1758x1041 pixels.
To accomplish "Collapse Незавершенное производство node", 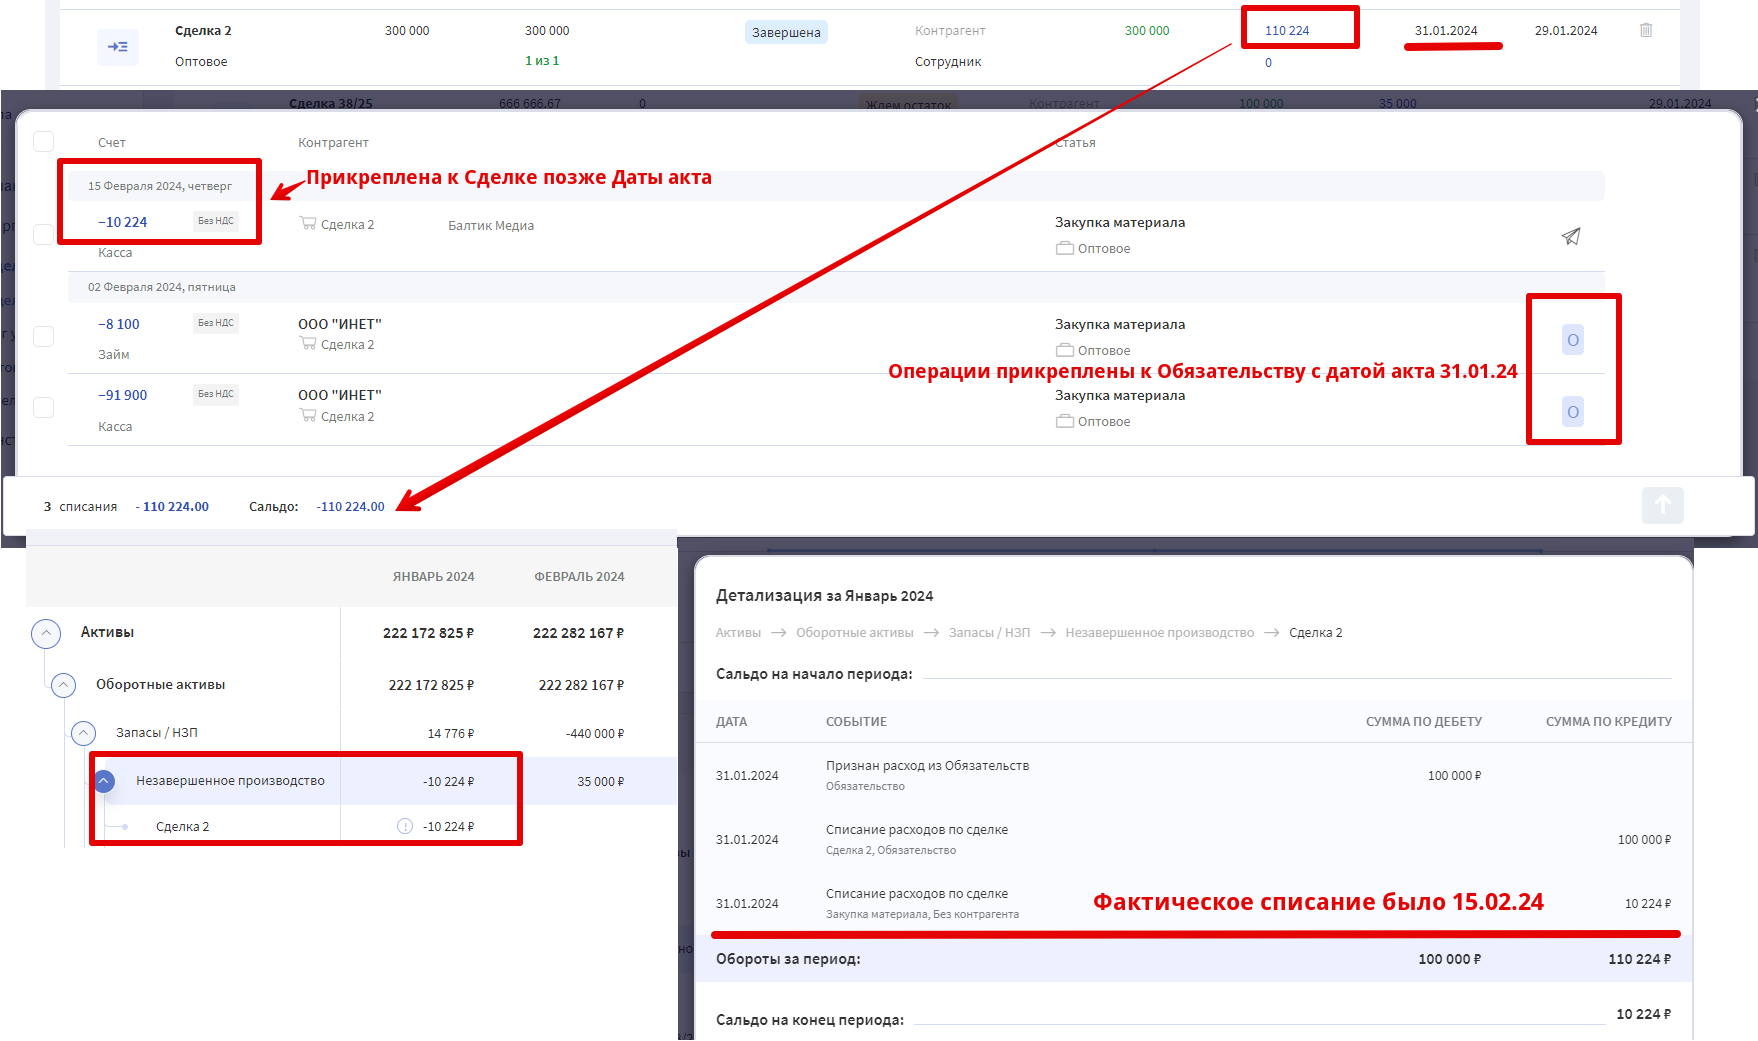I will tap(104, 781).
